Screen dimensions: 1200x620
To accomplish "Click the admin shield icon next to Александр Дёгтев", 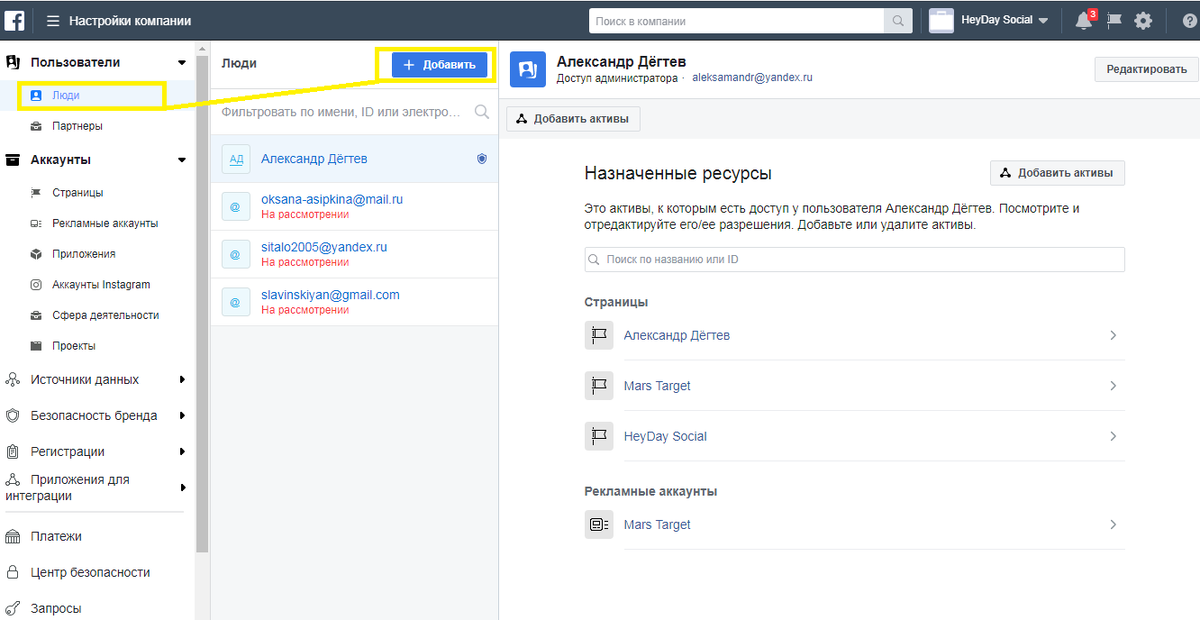I will pyautogui.click(x=482, y=159).
